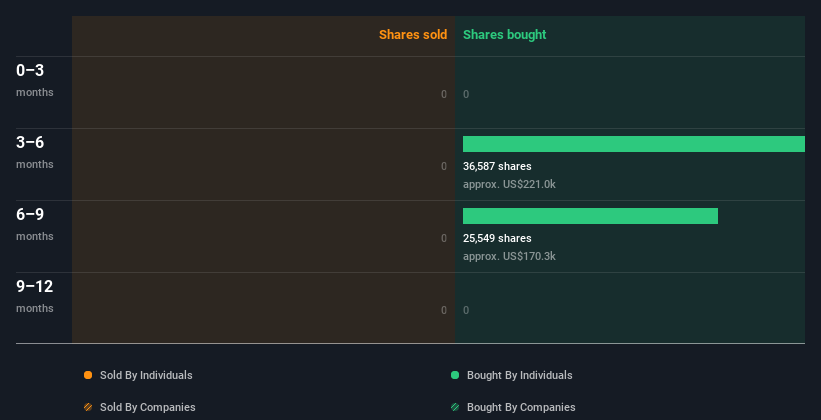The width and height of the screenshot is (821, 420).
Task: Click the green bar for 3–6 months
Action: pos(634,144)
